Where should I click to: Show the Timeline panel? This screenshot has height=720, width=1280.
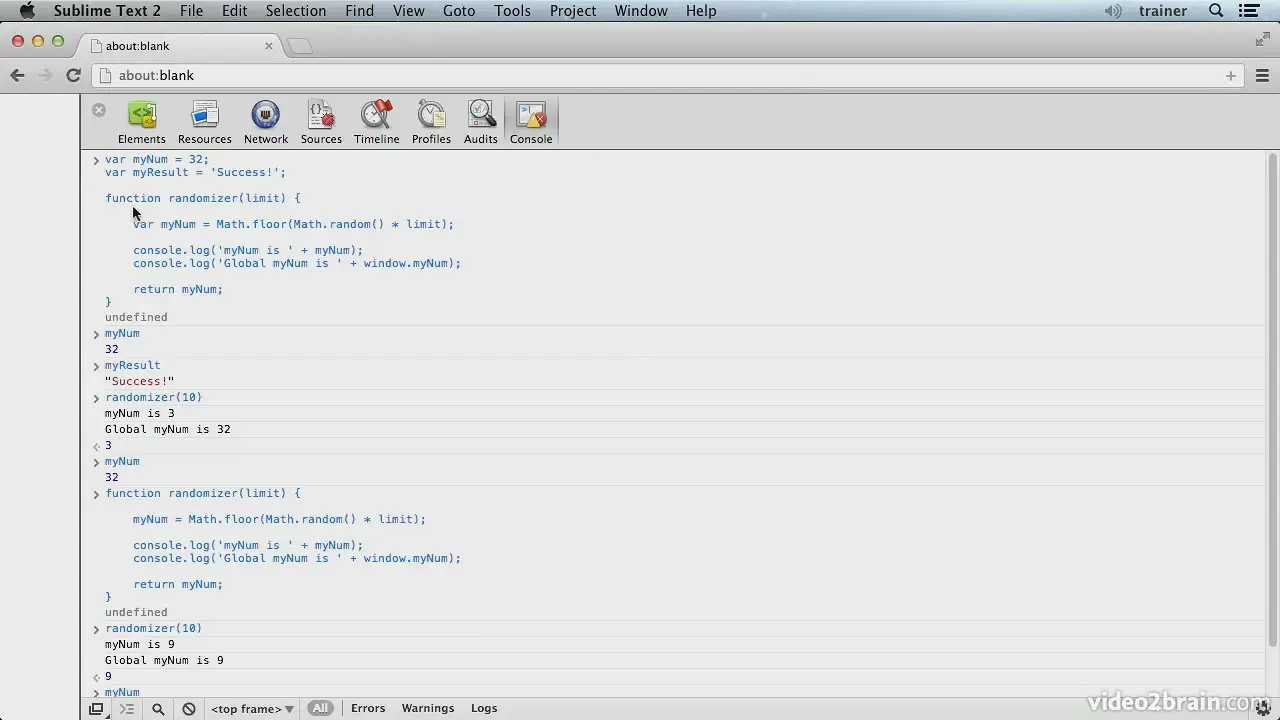pyautogui.click(x=377, y=123)
